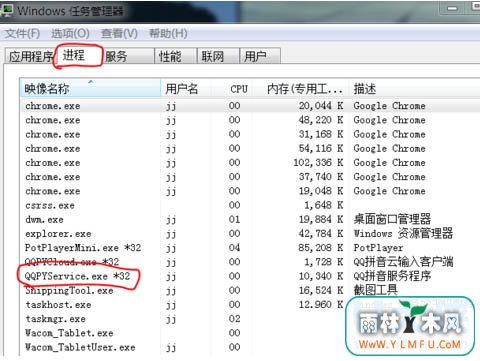The height and width of the screenshot is (361, 480).
Task: Switch to the 联网 tab
Action: [218, 56]
